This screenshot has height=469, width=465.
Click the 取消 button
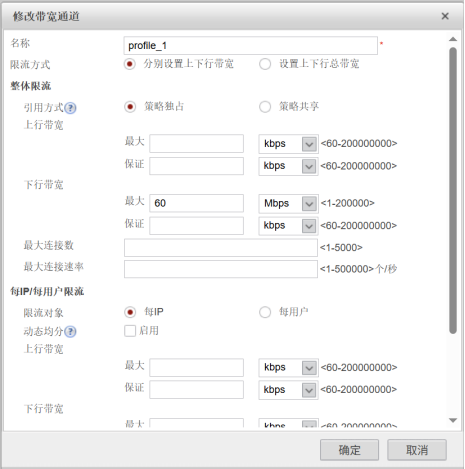tap(417, 450)
